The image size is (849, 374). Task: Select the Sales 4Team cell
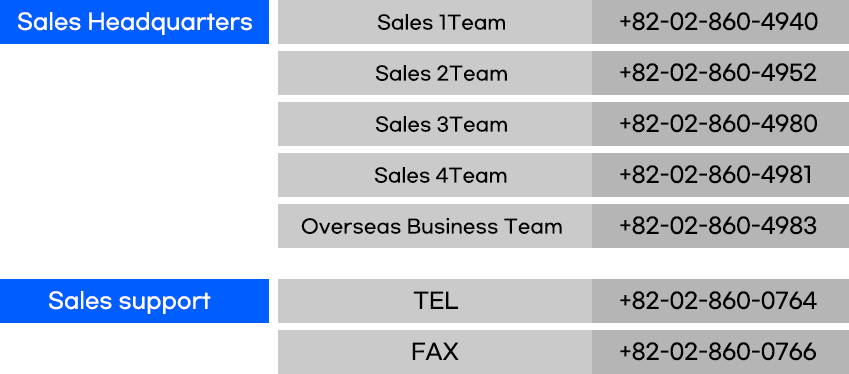click(435, 175)
